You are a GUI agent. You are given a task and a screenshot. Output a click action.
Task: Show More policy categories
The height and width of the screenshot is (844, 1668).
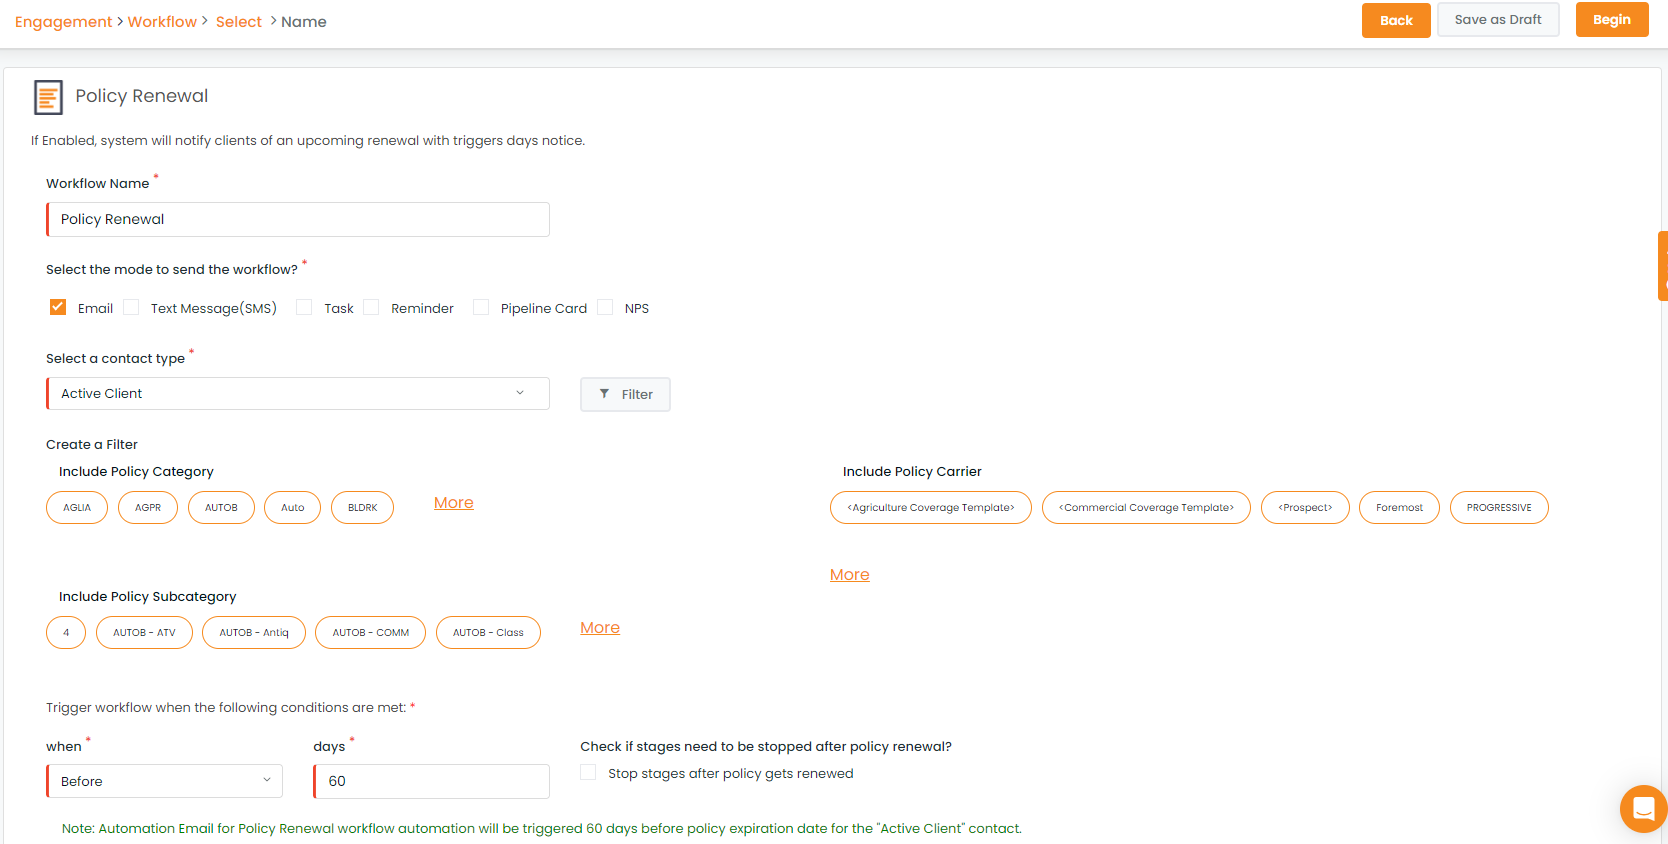pos(454,503)
